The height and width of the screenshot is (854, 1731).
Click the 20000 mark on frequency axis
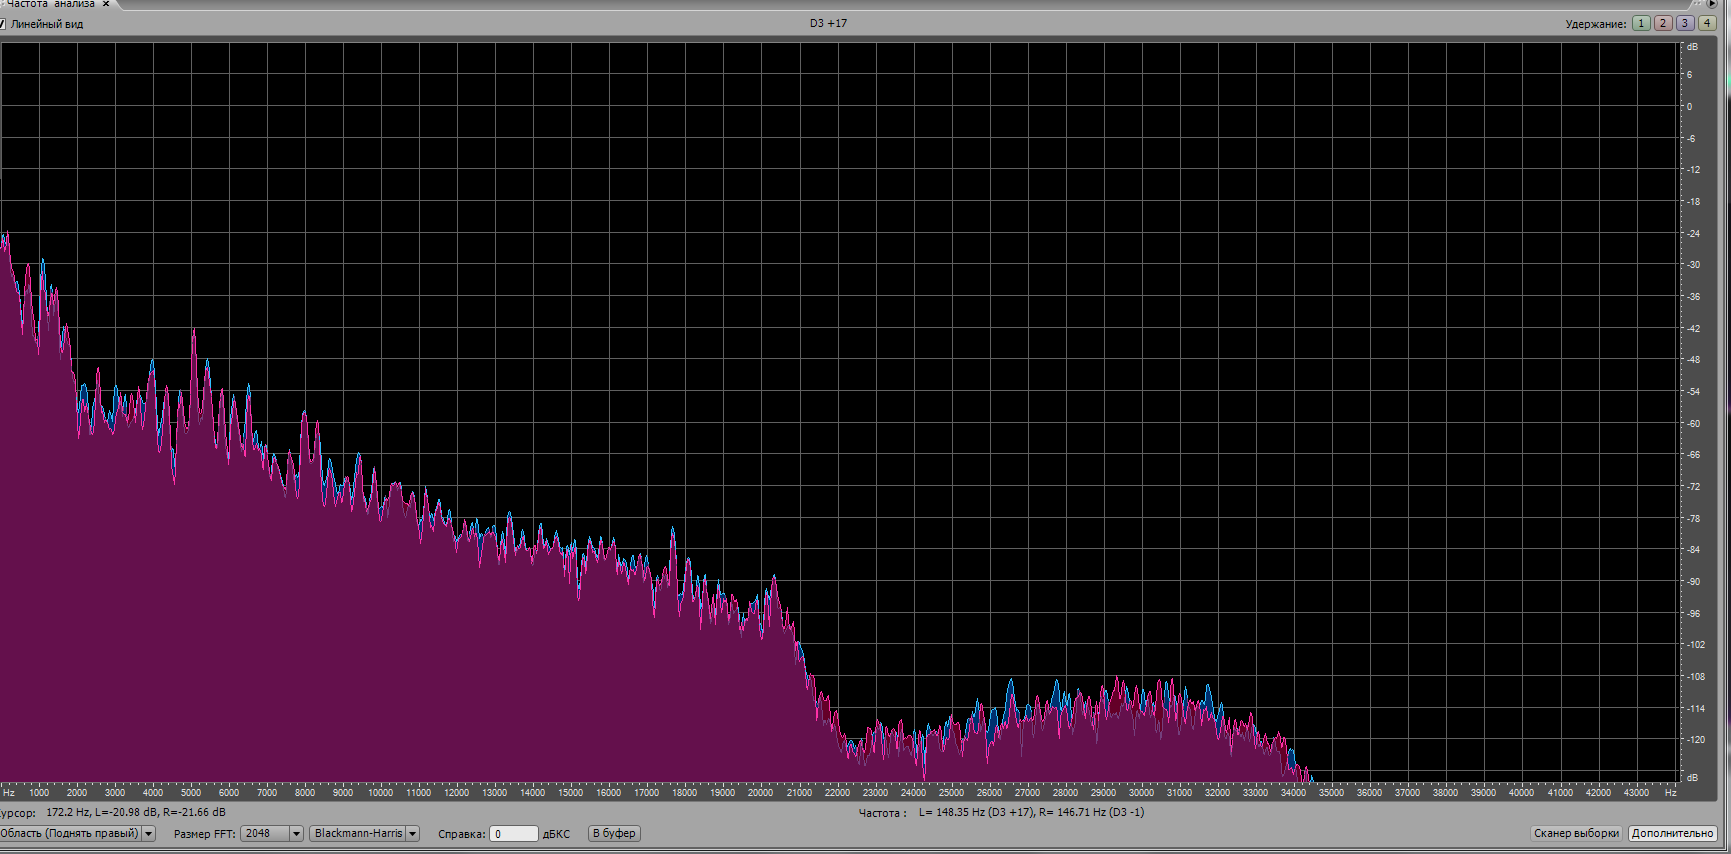click(x=760, y=793)
